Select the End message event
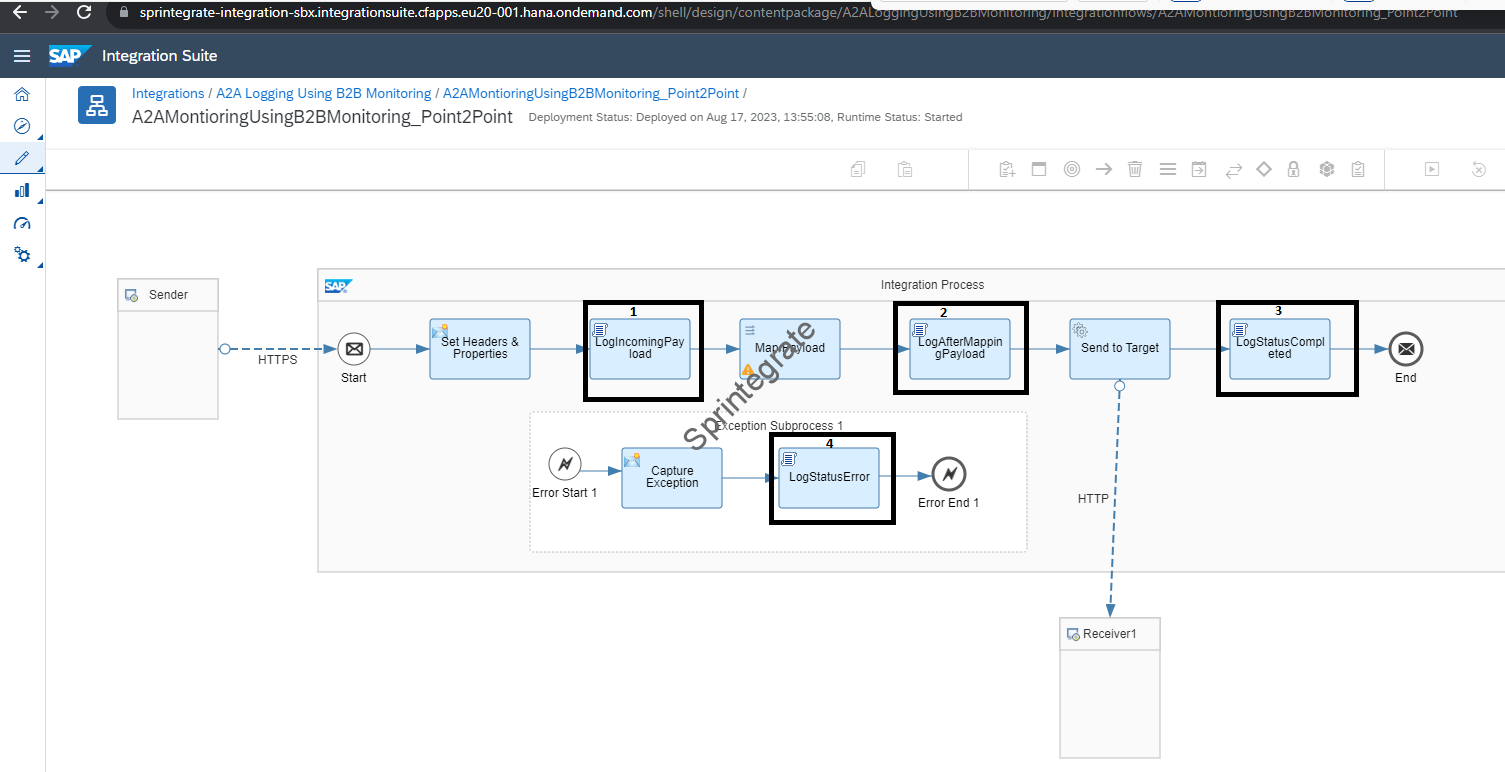Image resolution: width=1505 pixels, height=772 pixels. point(1406,349)
